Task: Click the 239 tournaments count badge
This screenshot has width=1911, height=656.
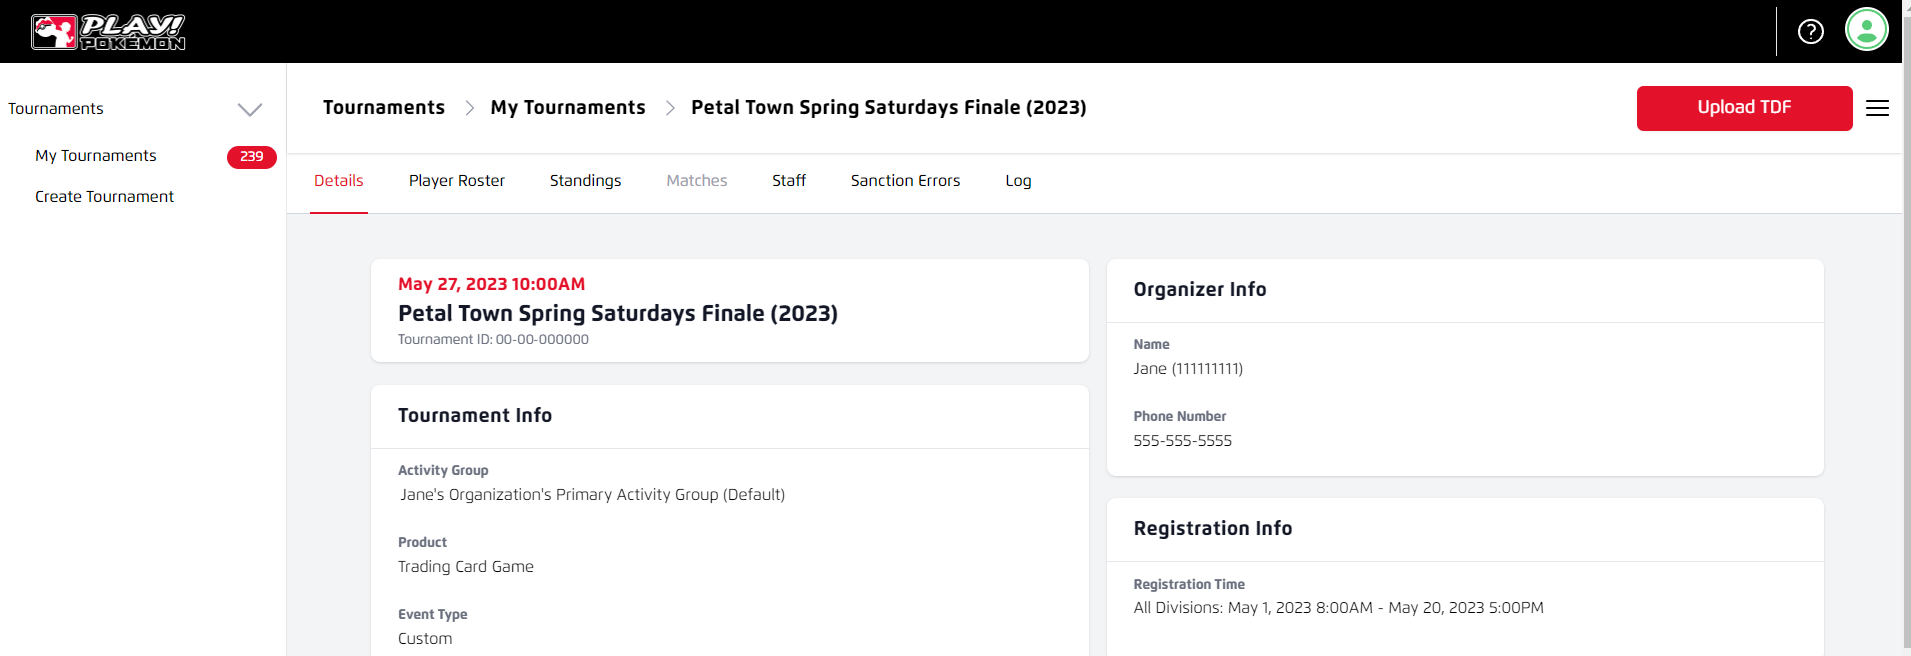Action: 251,157
